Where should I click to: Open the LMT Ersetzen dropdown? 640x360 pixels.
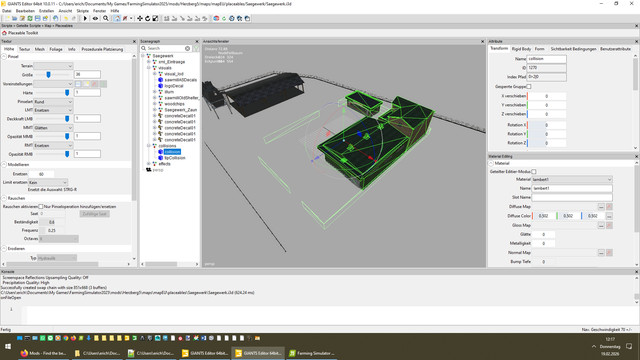pyautogui.click(x=53, y=110)
